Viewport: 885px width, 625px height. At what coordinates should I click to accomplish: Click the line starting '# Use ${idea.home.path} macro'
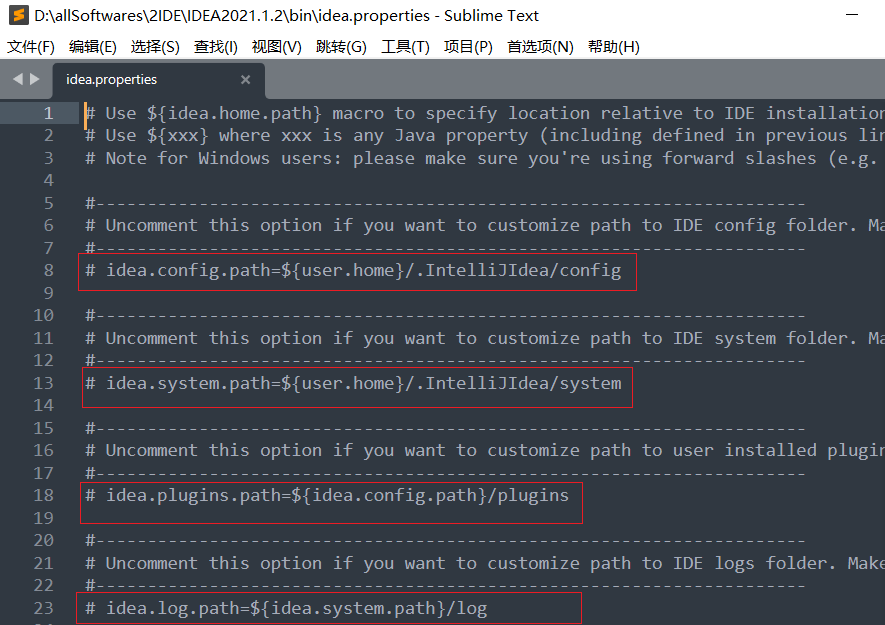(x=485, y=113)
